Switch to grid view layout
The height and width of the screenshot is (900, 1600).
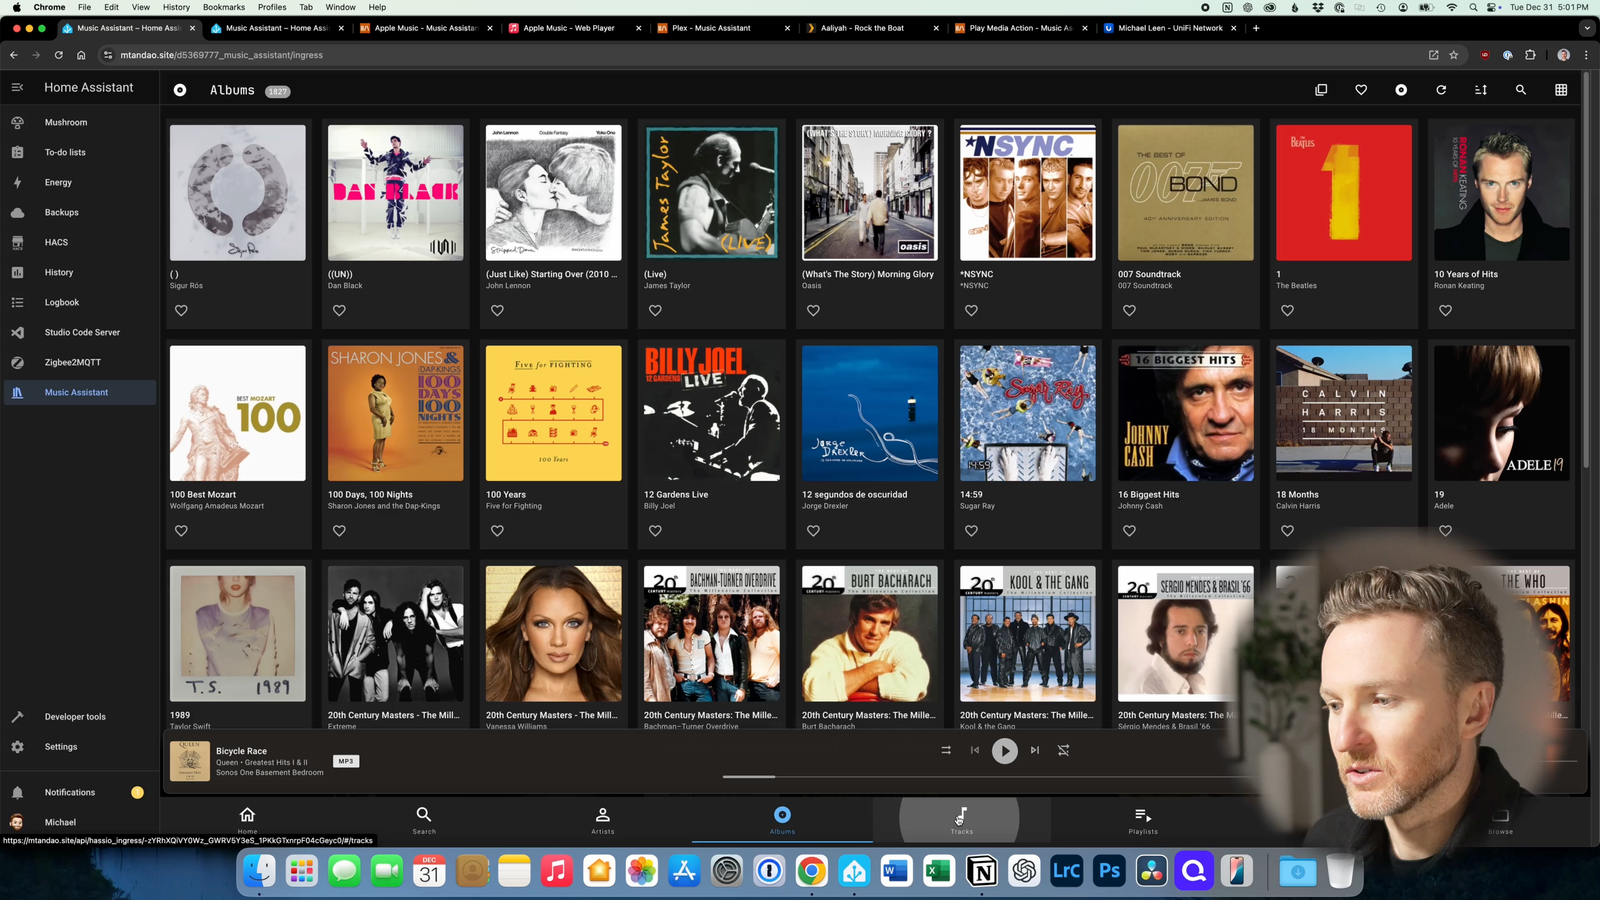(x=1560, y=90)
